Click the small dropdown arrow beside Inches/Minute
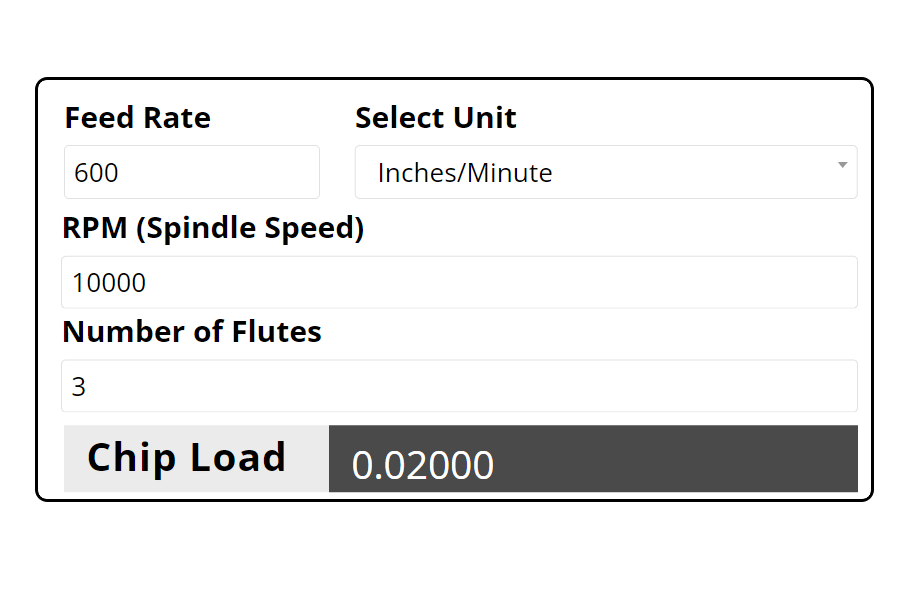Image resolution: width=914 pixels, height=590 pixels. point(842,165)
